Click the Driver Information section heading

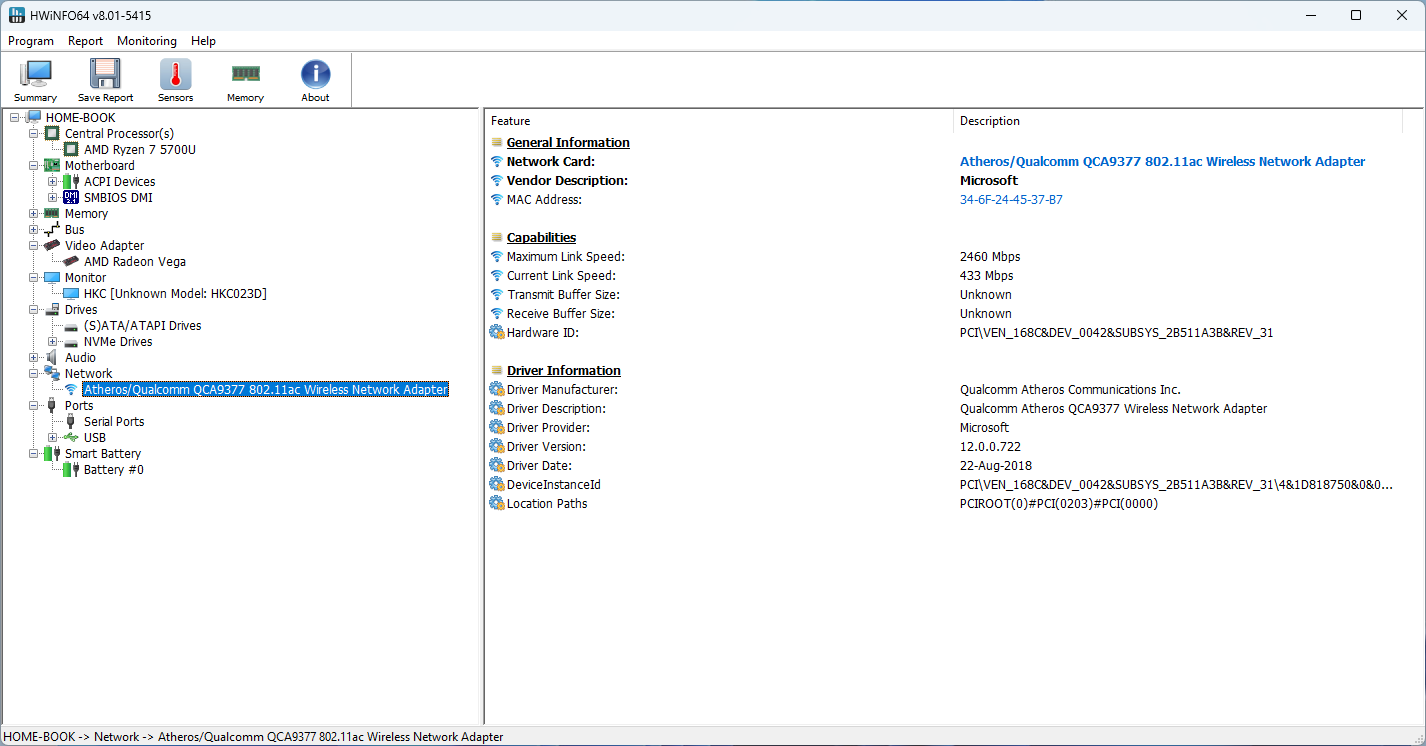point(564,371)
